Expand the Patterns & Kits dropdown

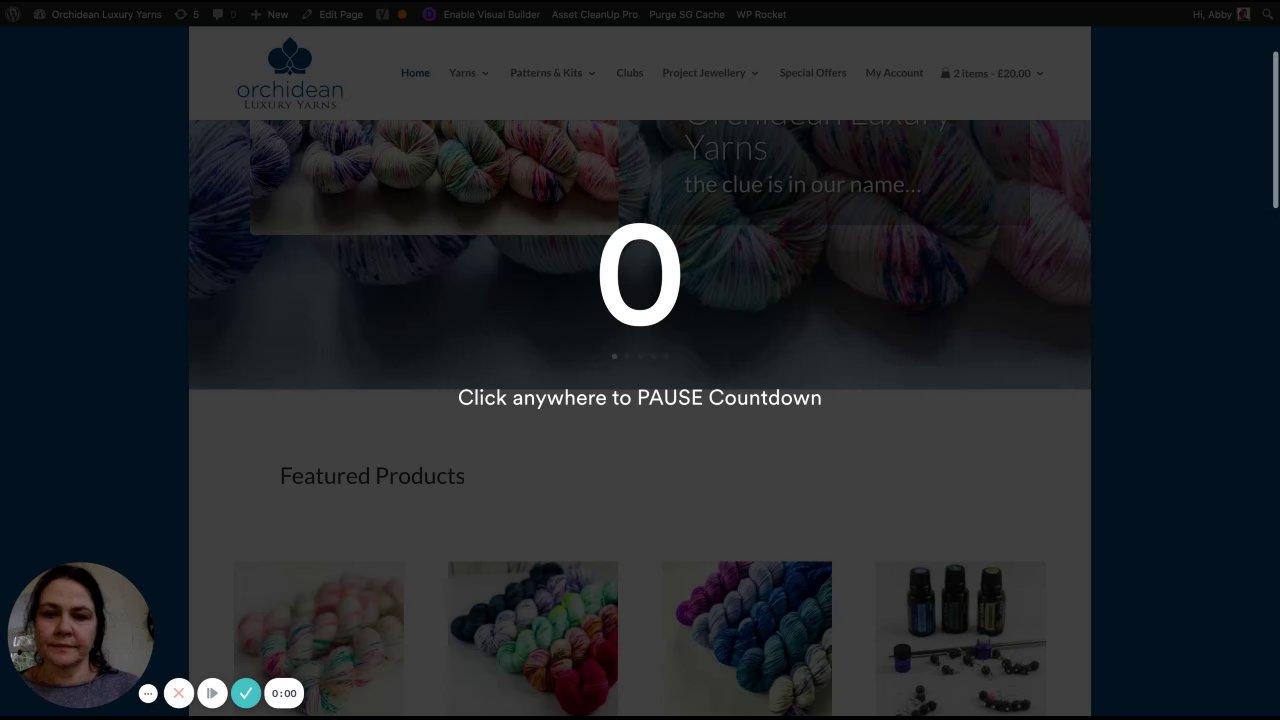coord(553,73)
